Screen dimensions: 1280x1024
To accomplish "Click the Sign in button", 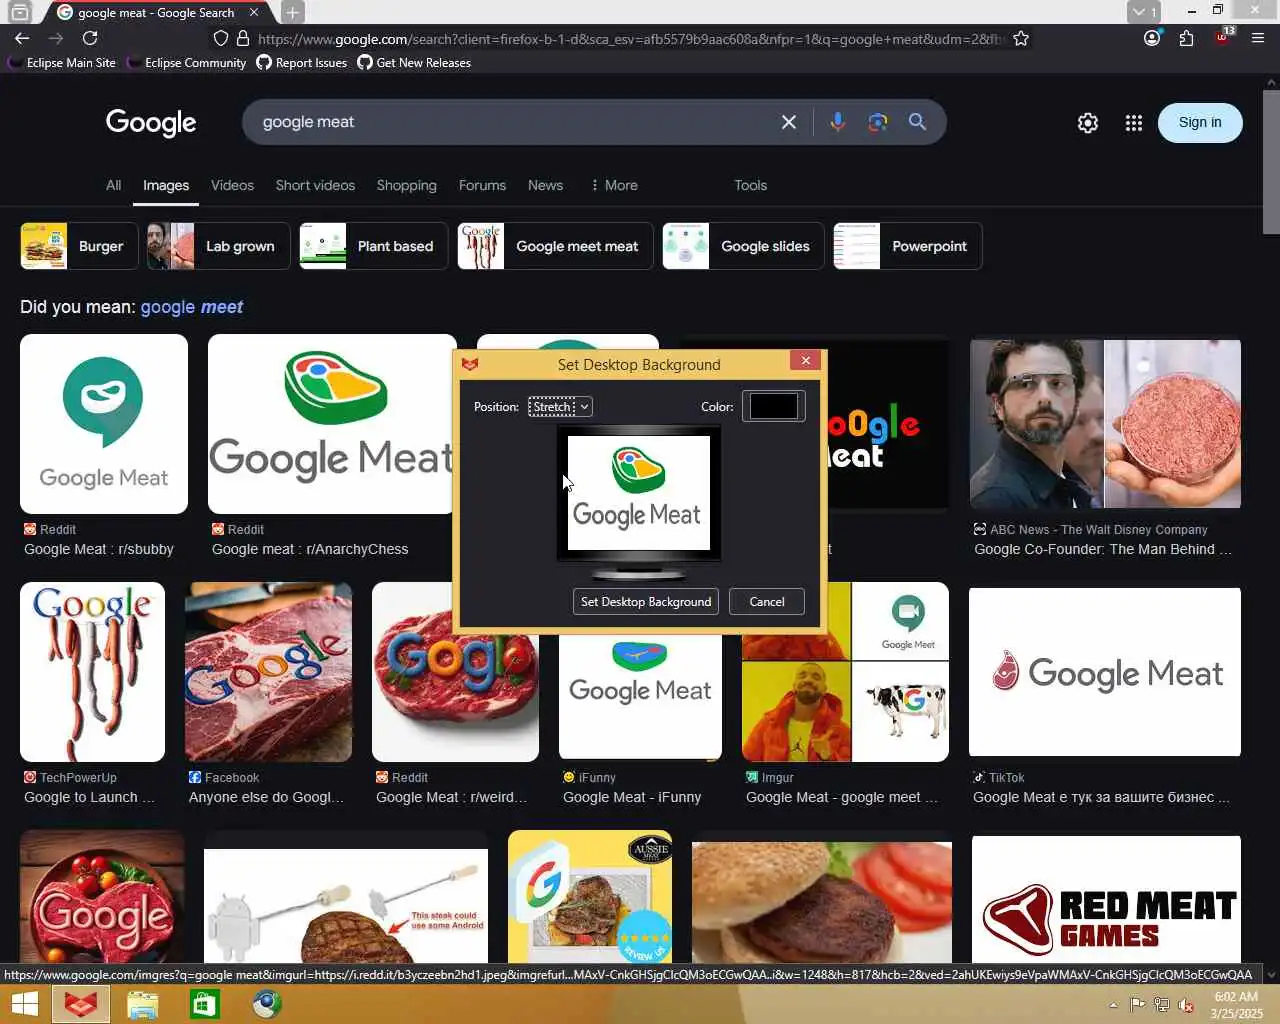I will (x=1200, y=122).
